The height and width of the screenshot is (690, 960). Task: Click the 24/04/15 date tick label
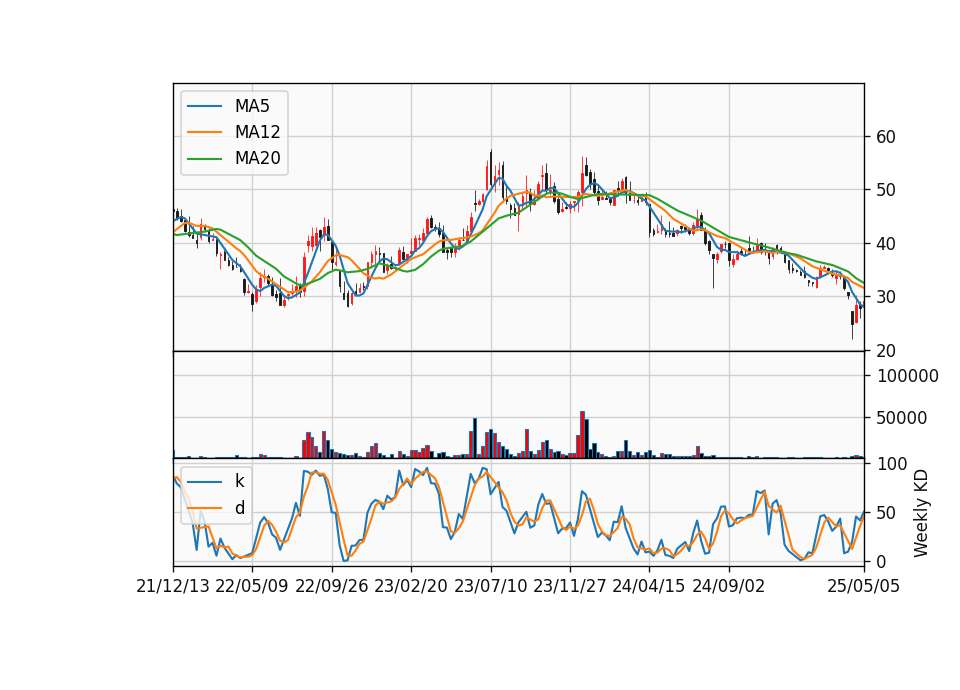649,586
